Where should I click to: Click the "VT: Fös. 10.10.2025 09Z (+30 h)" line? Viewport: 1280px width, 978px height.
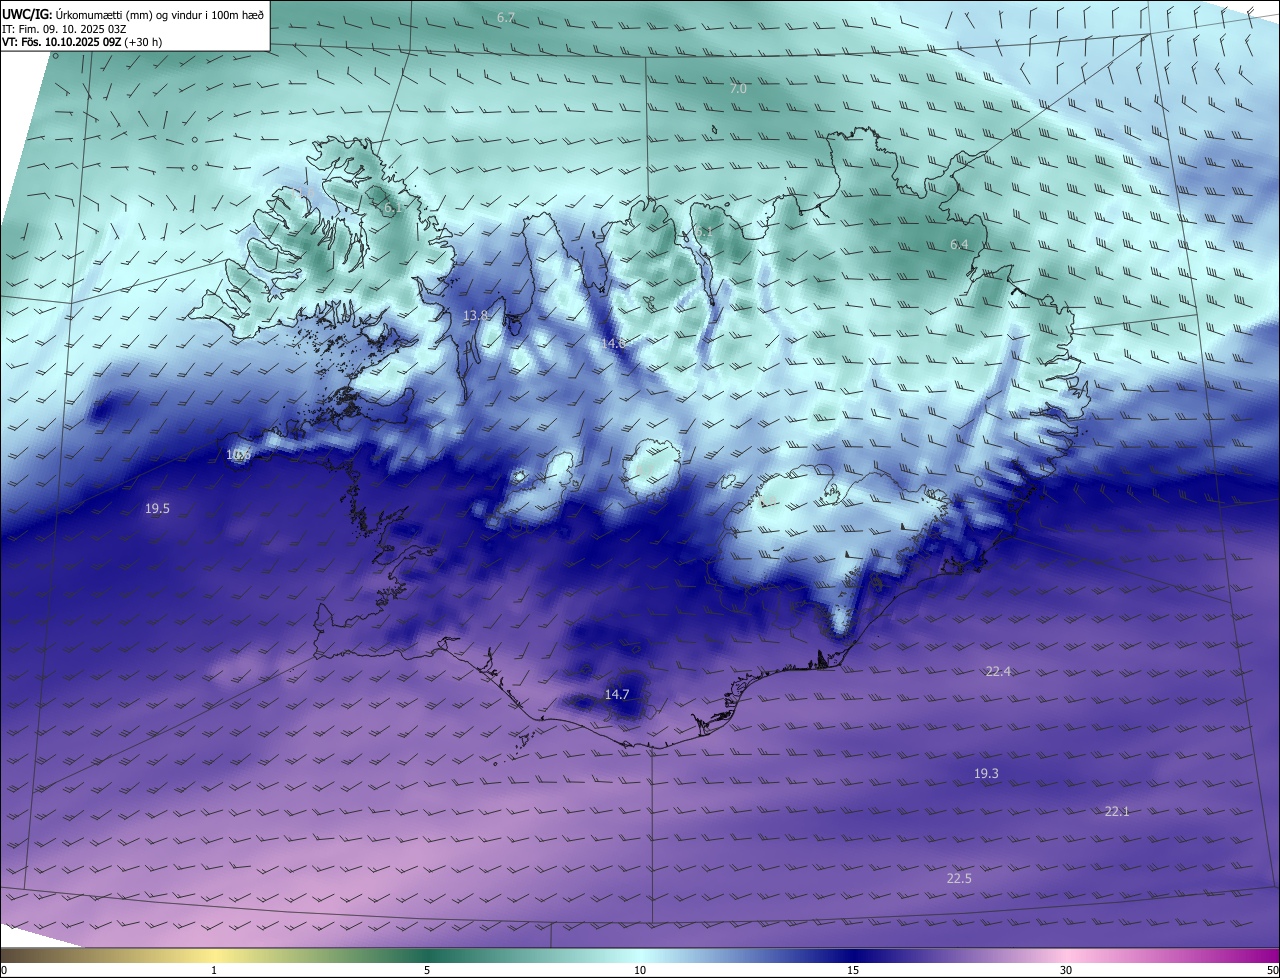click(x=82, y=42)
